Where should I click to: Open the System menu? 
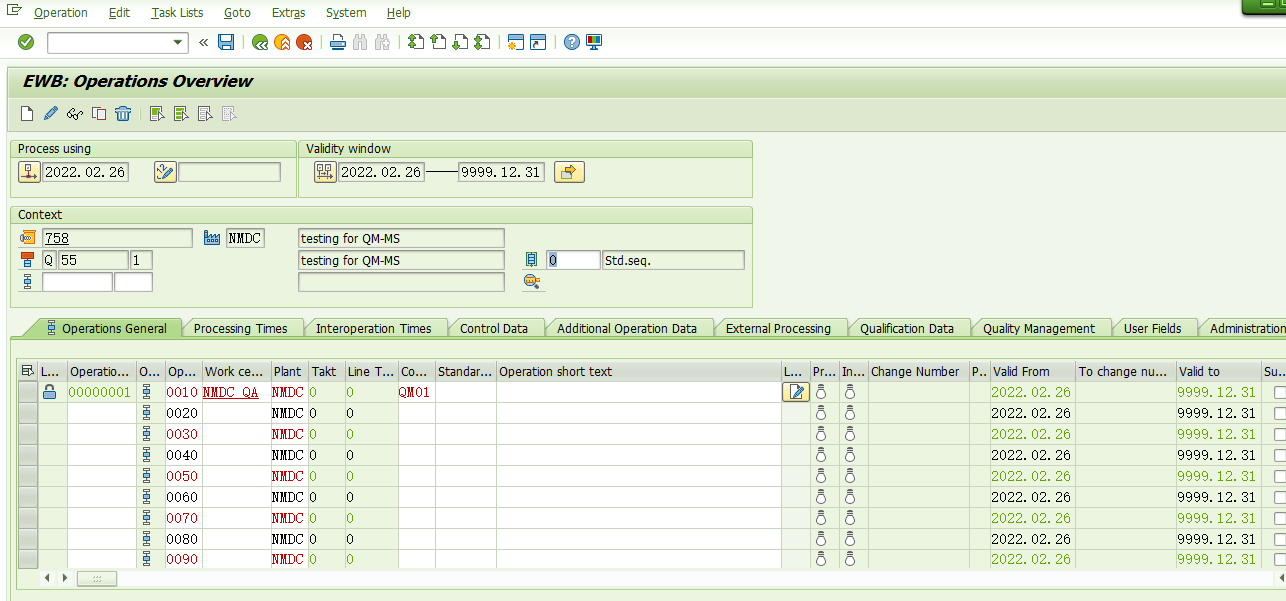[x=345, y=13]
